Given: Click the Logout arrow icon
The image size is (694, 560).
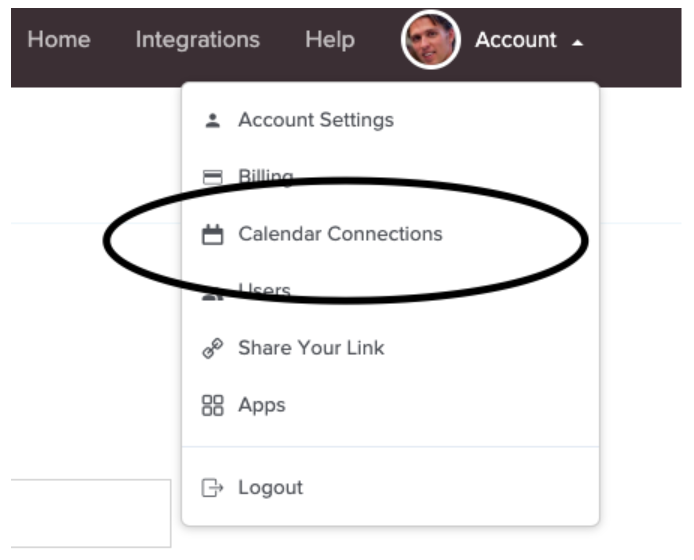Looking at the screenshot, I should (x=212, y=488).
